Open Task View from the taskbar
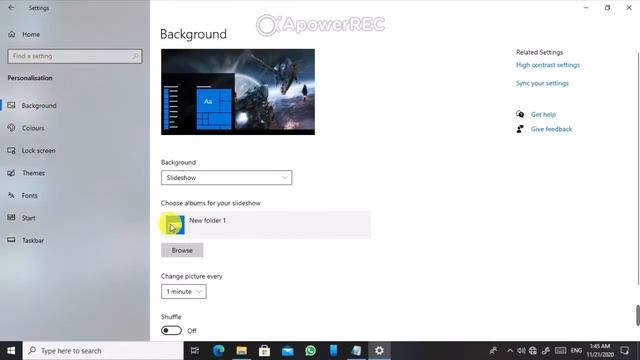Viewport: 640px width, 360px height. point(195,351)
